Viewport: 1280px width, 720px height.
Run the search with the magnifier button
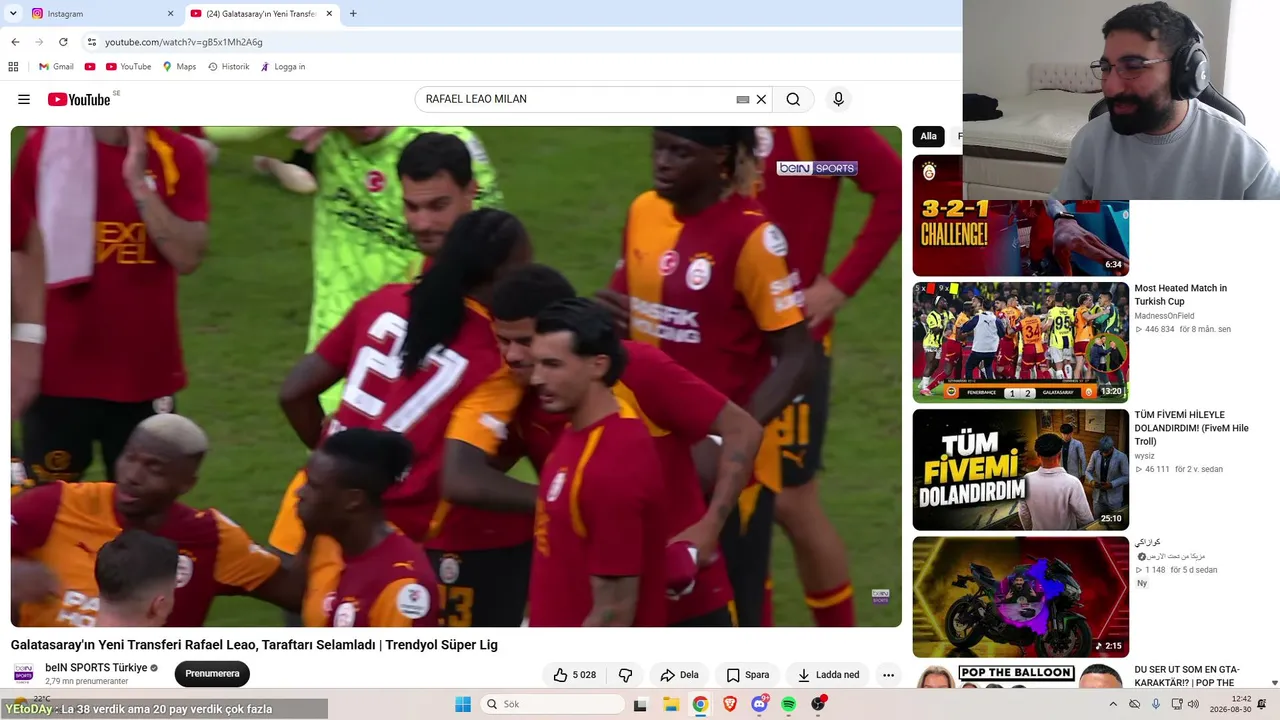(x=793, y=99)
